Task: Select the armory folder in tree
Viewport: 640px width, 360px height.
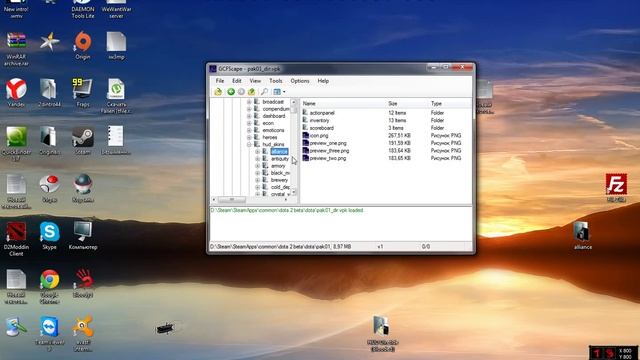Action: pos(278,166)
